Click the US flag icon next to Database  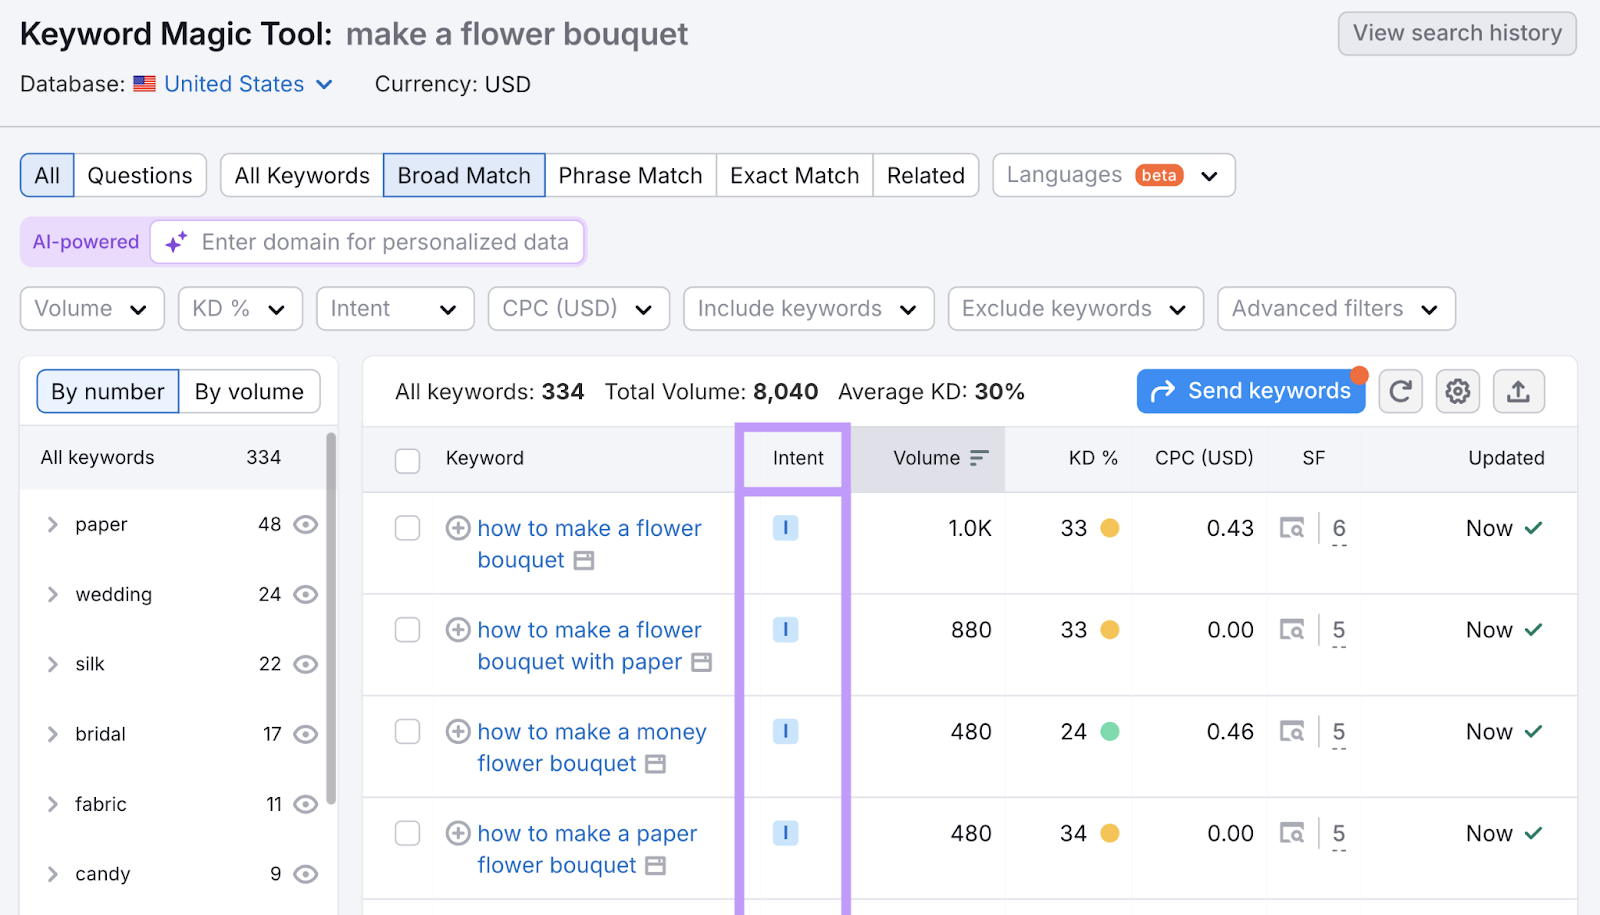tap(144, 84)
